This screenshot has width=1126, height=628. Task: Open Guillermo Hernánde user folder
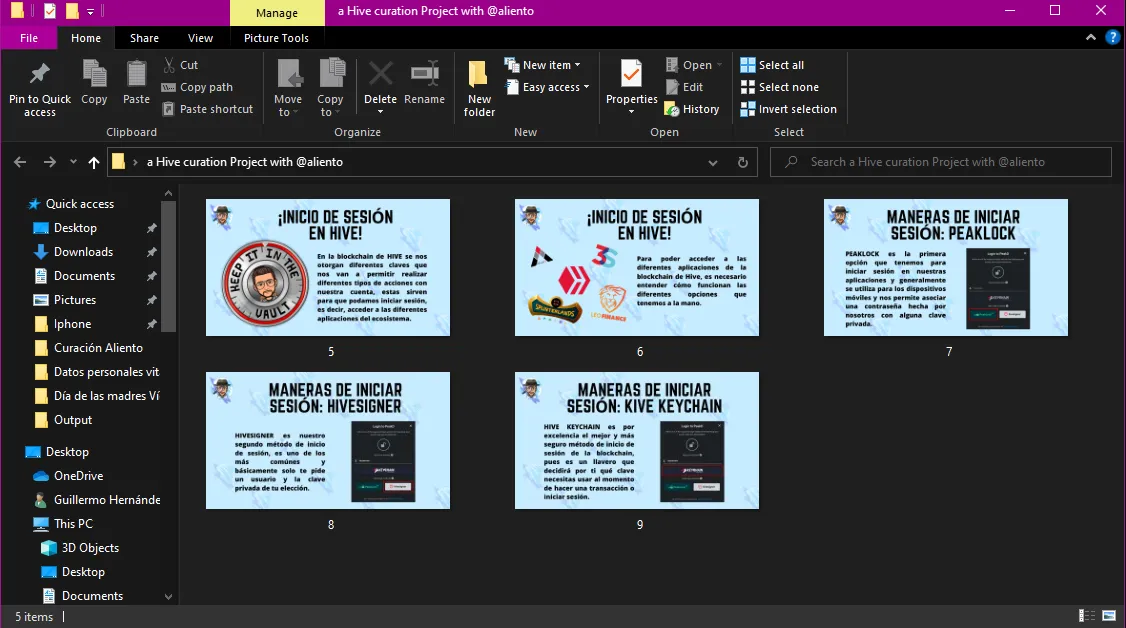(x=107, y=500)
